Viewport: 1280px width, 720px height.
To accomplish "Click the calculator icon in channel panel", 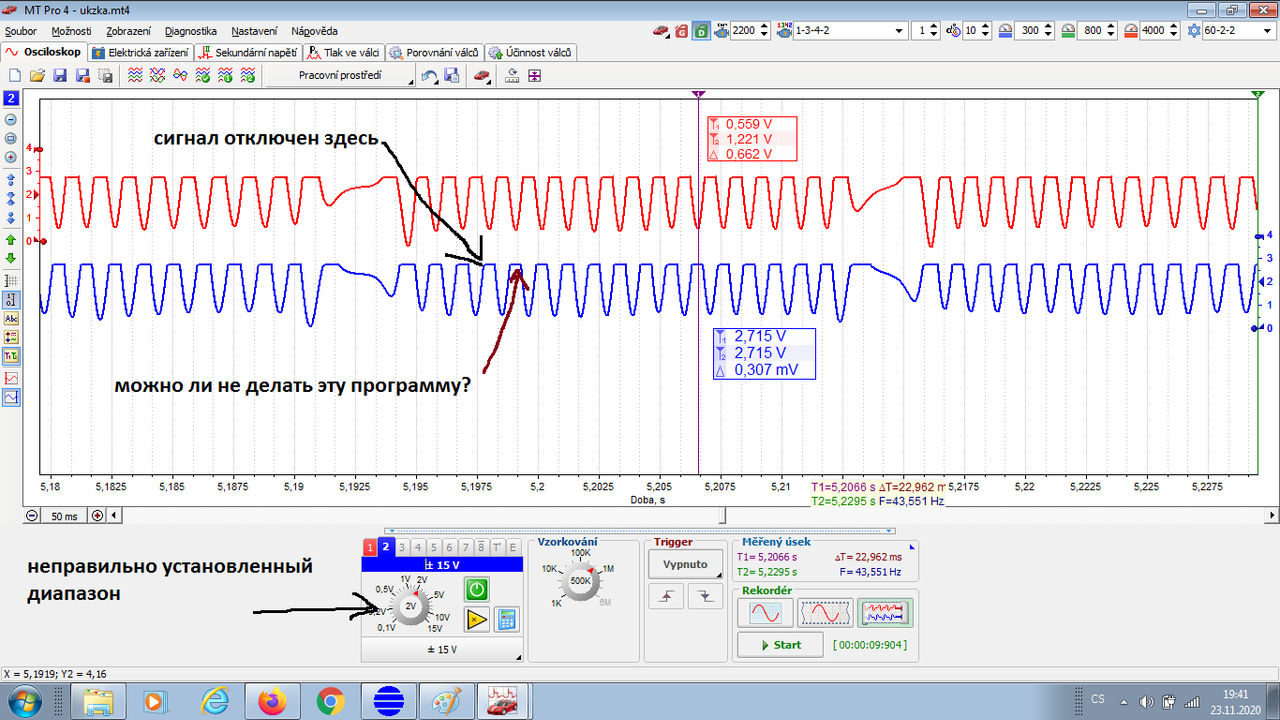I will (507, 619).
